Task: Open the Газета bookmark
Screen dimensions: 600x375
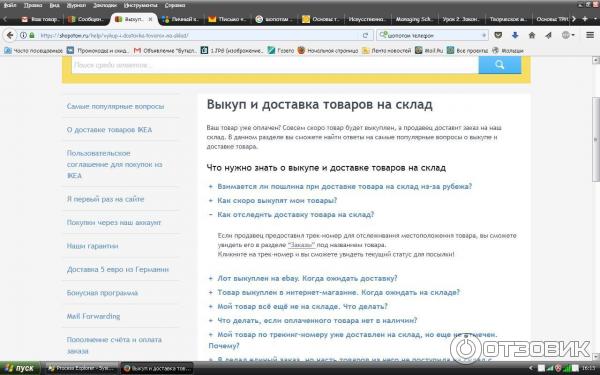Action: tap(280, 51)
